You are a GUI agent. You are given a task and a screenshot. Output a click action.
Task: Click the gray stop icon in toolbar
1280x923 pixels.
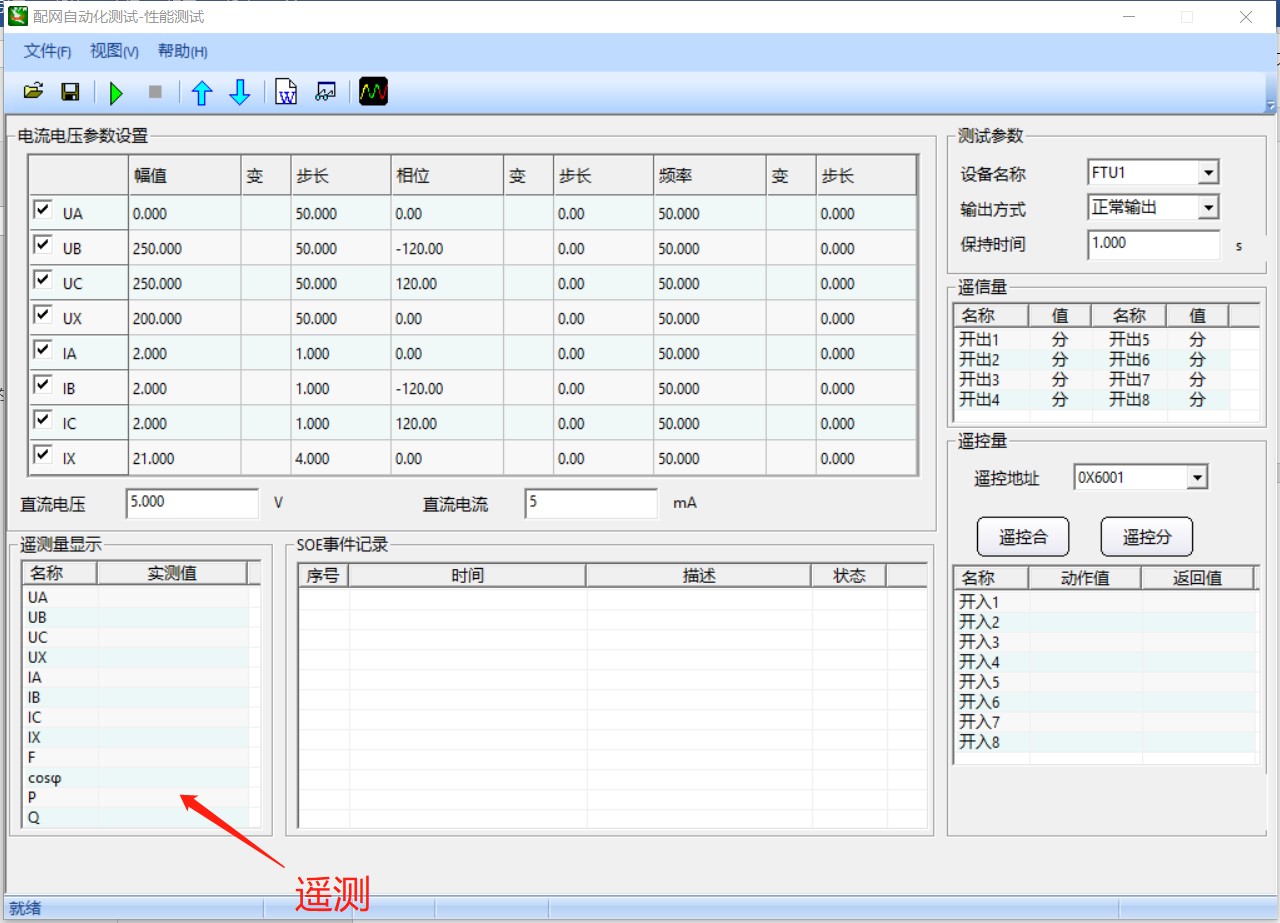click(155, 92)
